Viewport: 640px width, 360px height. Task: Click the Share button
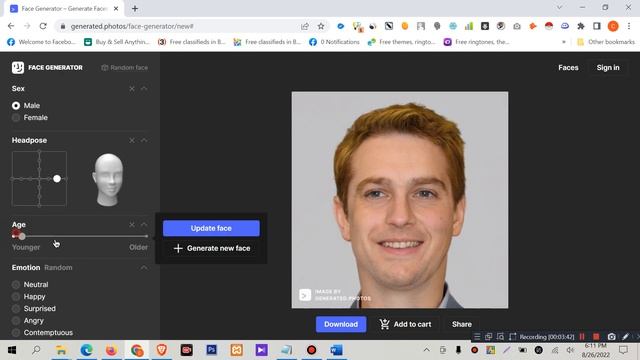point(462,324)
